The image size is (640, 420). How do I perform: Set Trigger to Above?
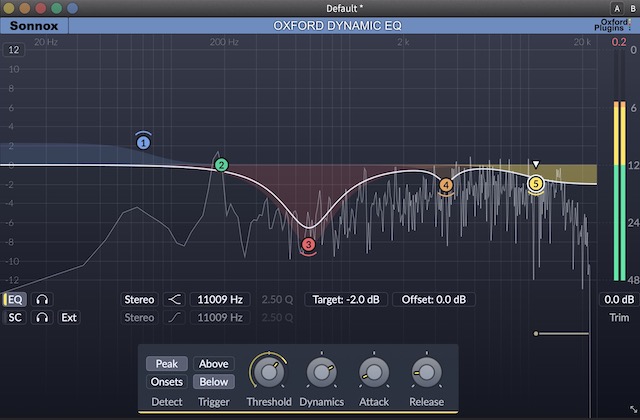[213, 364]
